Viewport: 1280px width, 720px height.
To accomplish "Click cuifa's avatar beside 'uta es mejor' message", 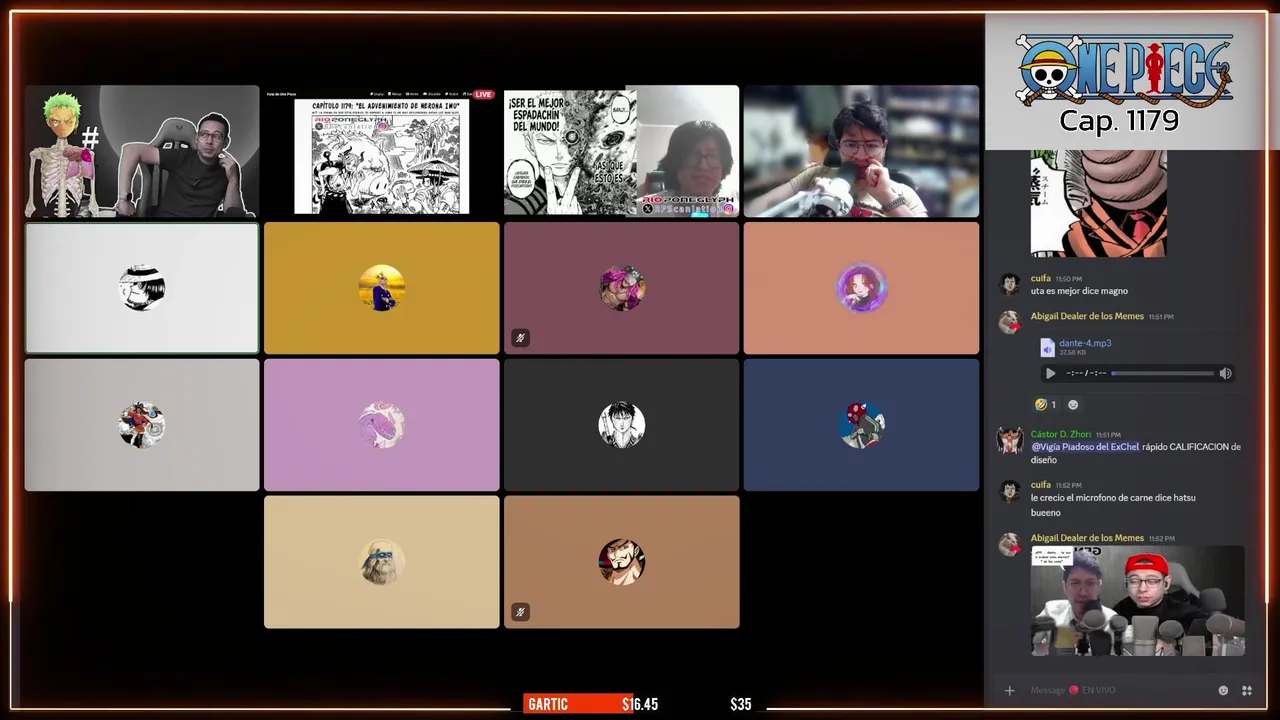I will click(1010, 284).
